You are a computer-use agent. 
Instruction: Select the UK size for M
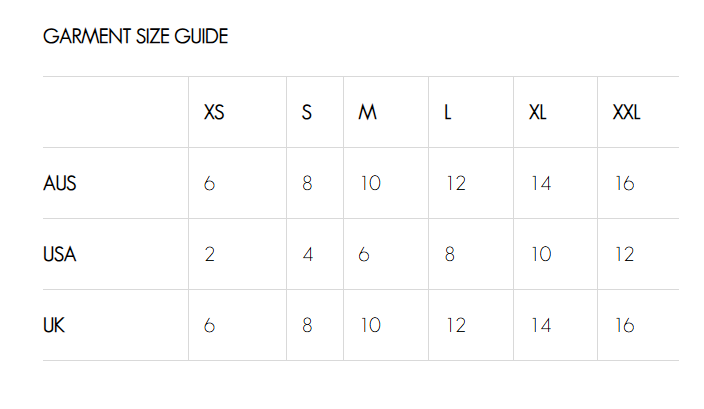[369, 325]
